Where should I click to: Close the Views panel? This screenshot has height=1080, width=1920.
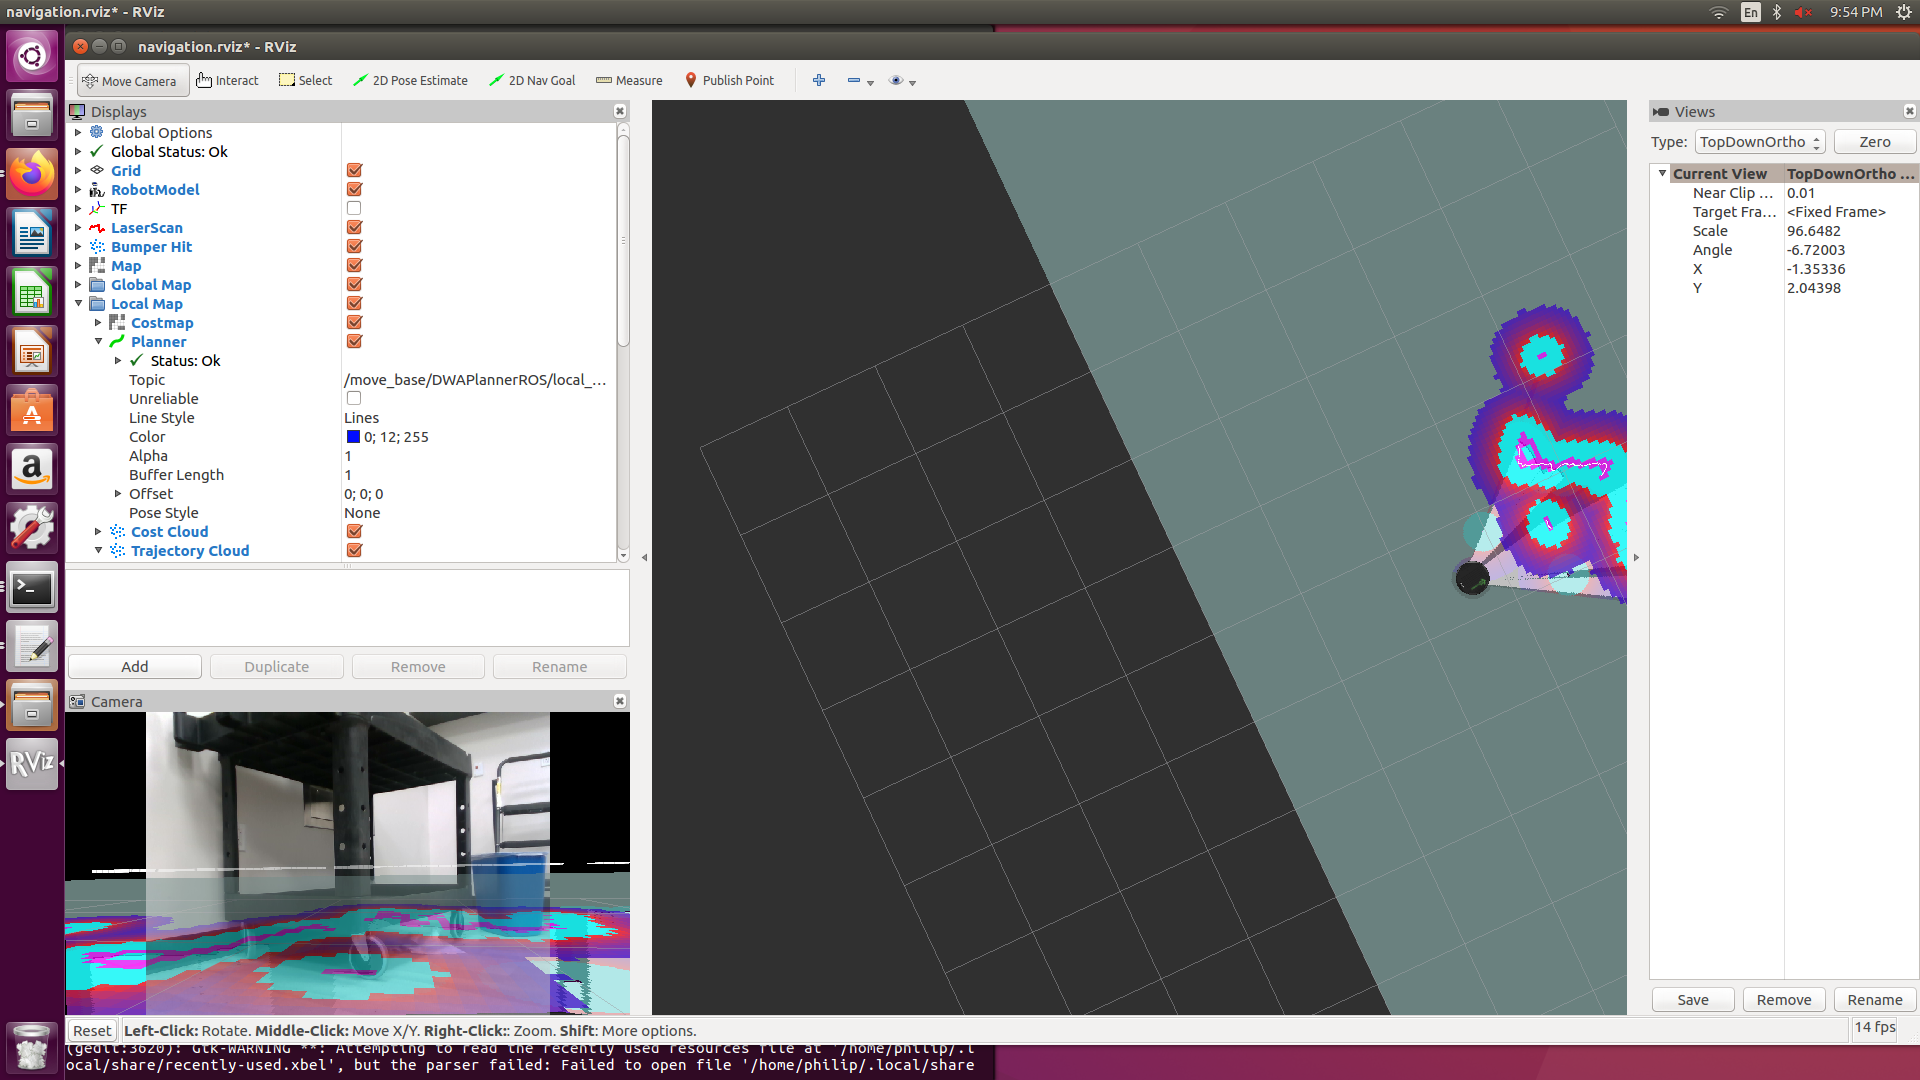pyautogui.click(x=1909, y=112)
